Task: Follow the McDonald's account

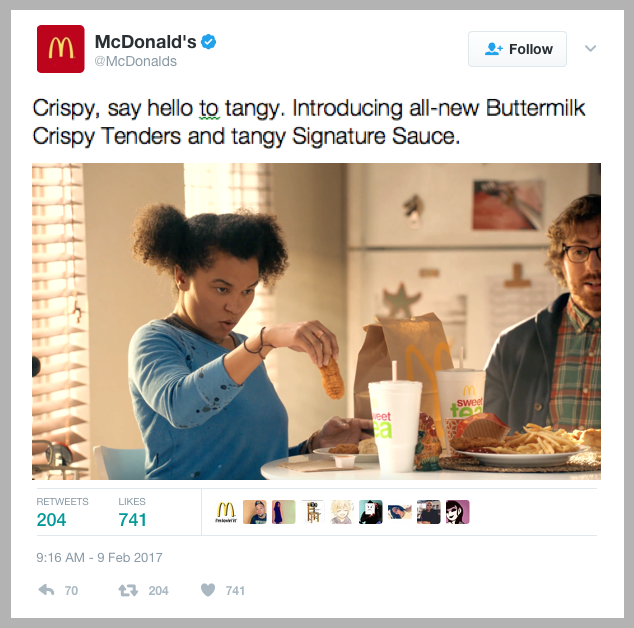Action: [517, 49]
